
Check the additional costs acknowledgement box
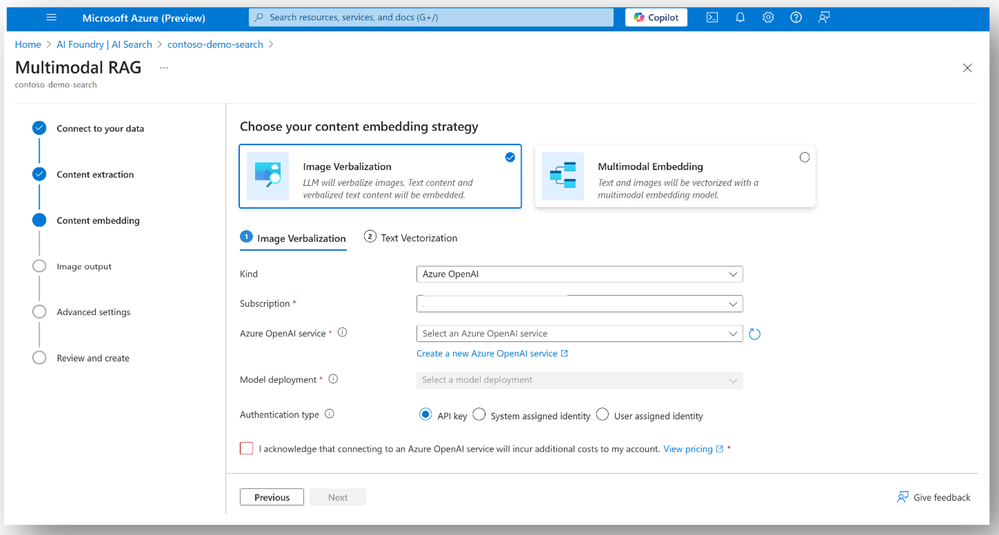tap(247, 449)
